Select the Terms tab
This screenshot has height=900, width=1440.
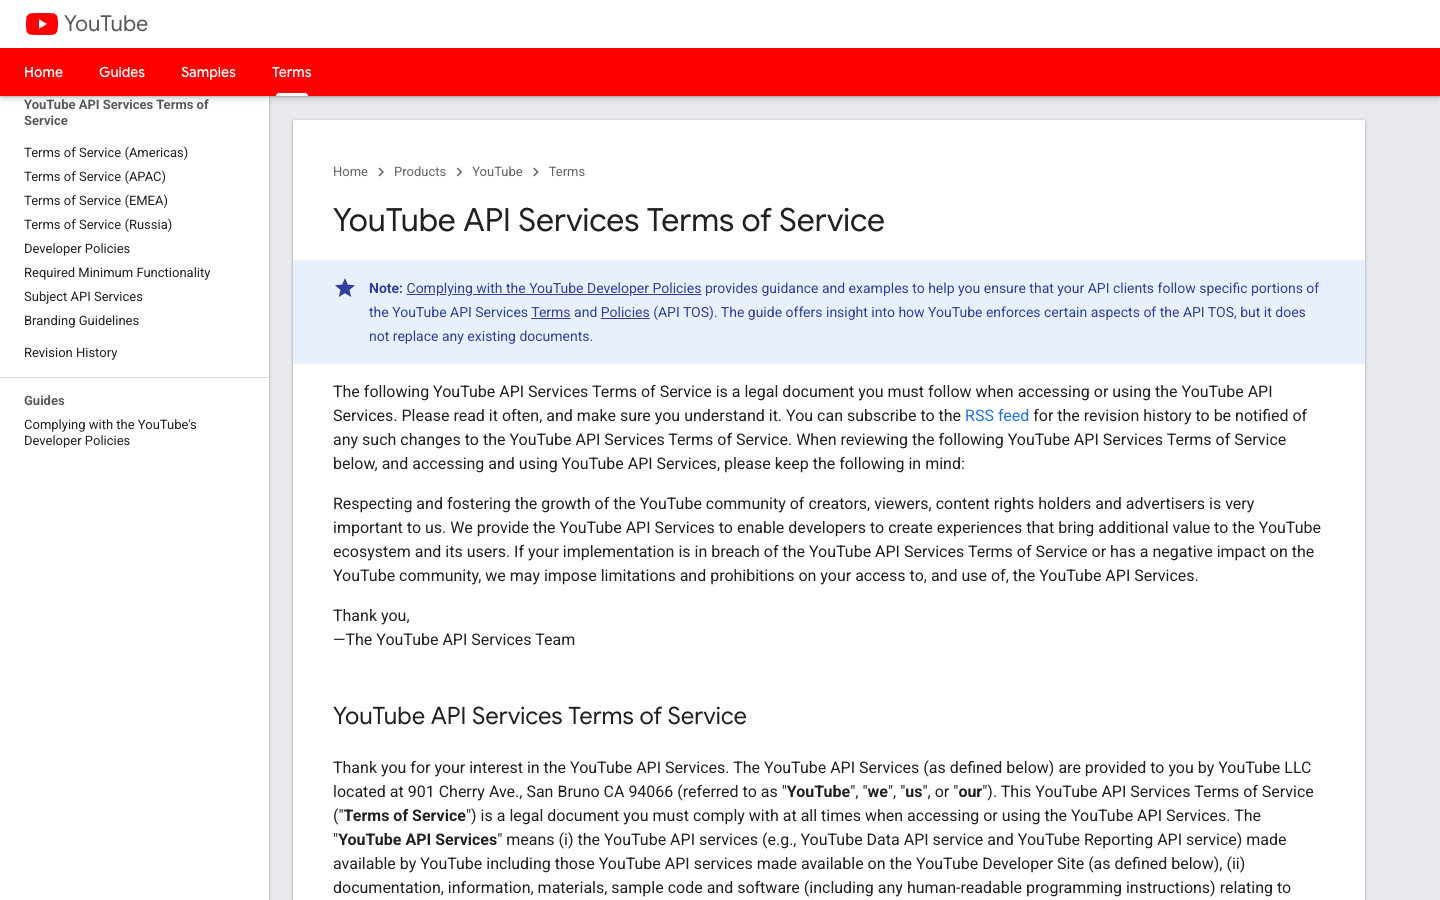point(292,72)
